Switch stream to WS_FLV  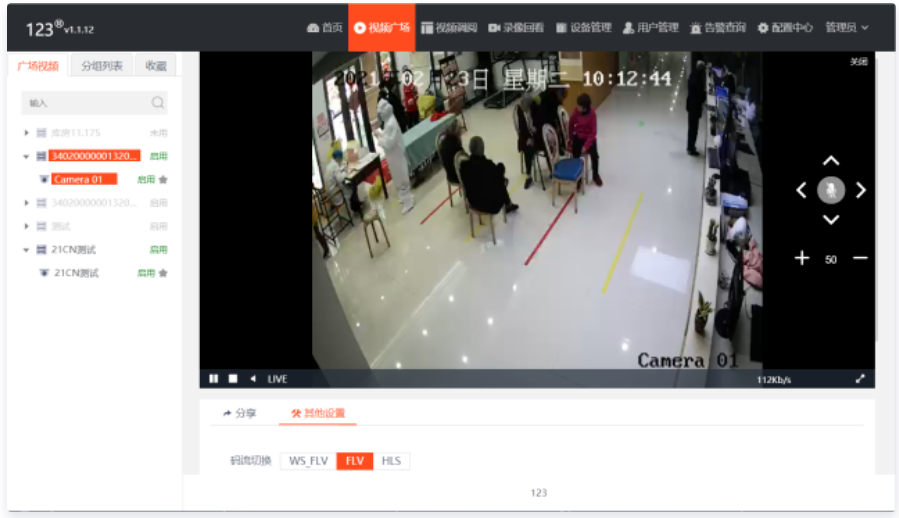click(308, 461)
